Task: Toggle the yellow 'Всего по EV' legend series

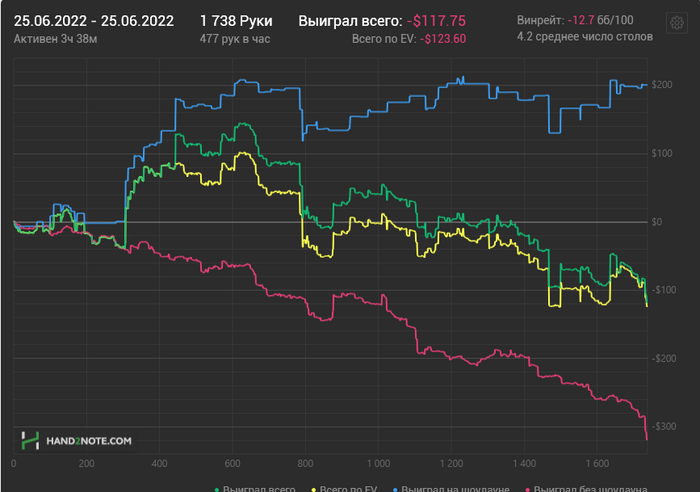Action: [344, 488]
